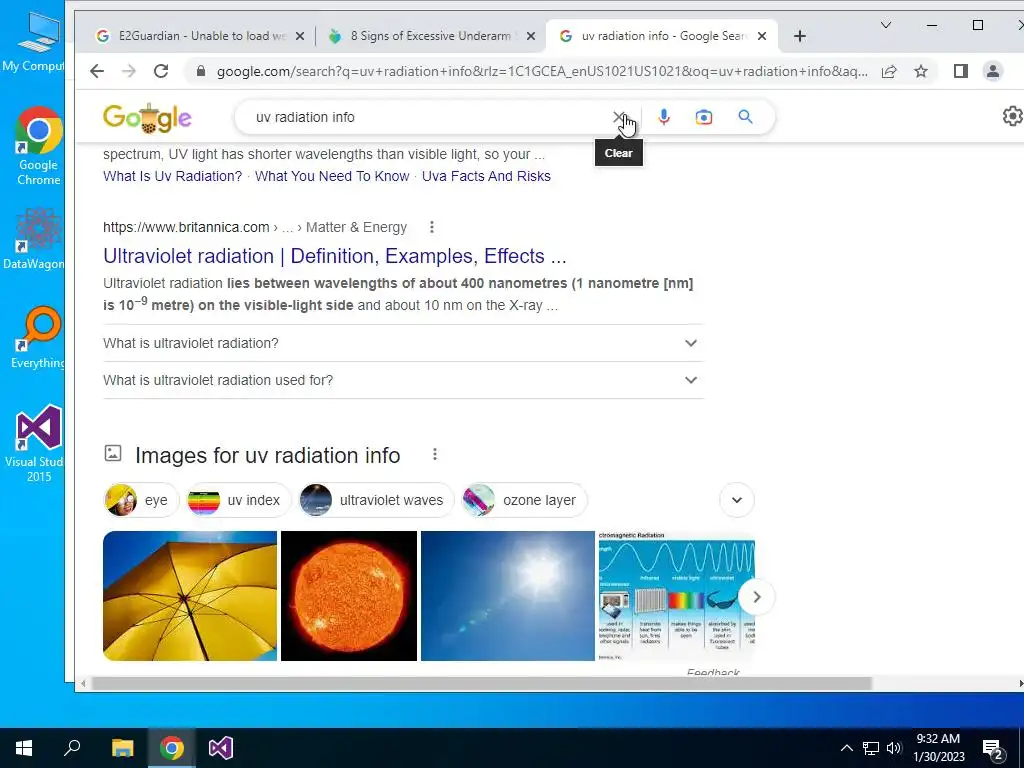1024x768 pixels.
Task: Click the 'Images for uv radiation info' heading
Action: pyautogui.click(x=268, y=455)
